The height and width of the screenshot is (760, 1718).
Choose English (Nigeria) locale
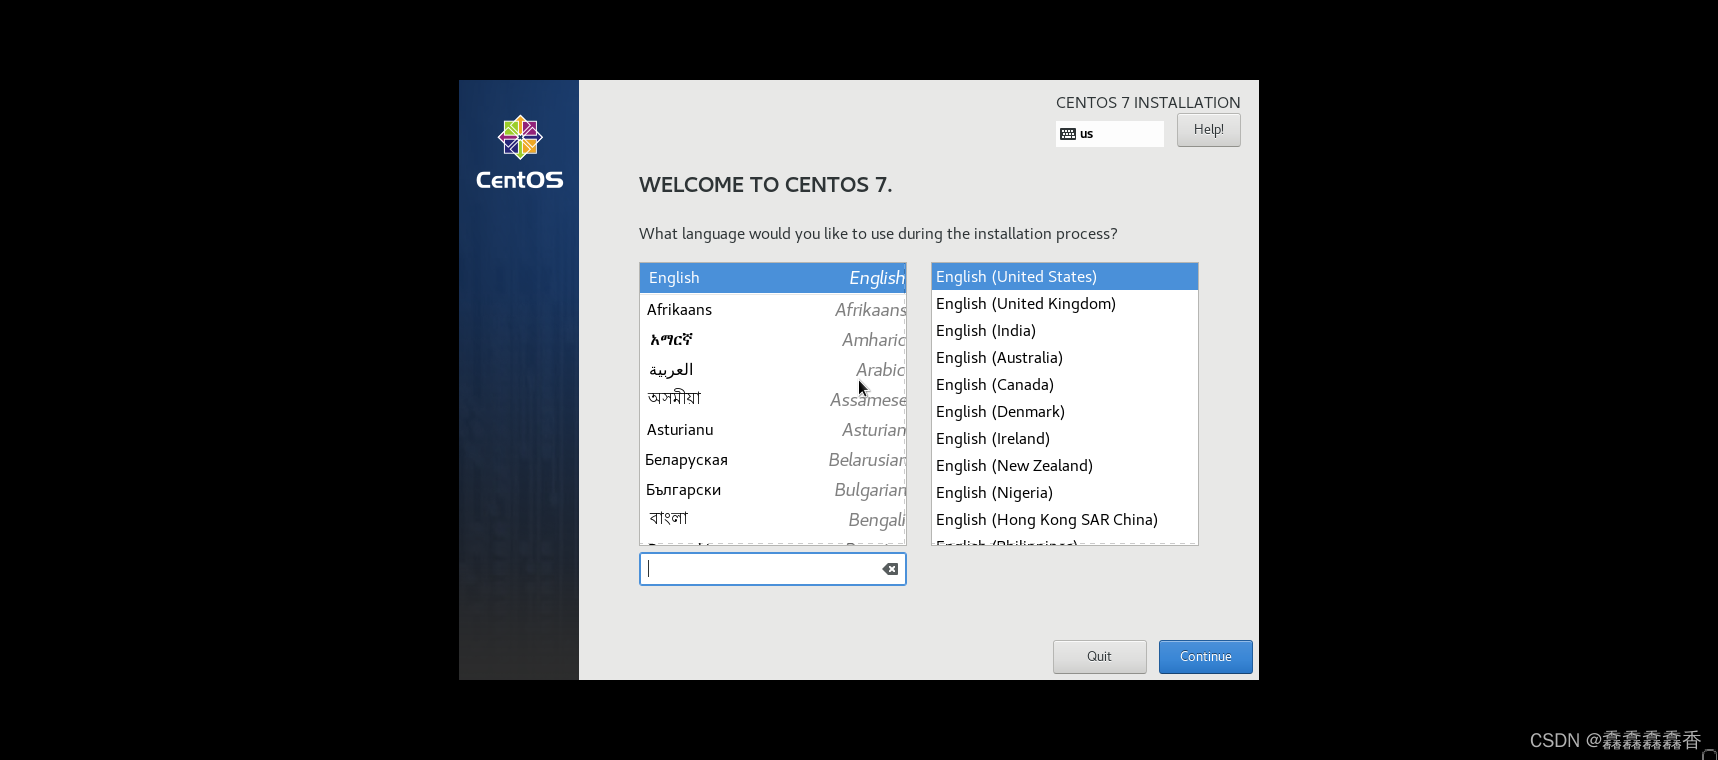[x=1064, y=493]
